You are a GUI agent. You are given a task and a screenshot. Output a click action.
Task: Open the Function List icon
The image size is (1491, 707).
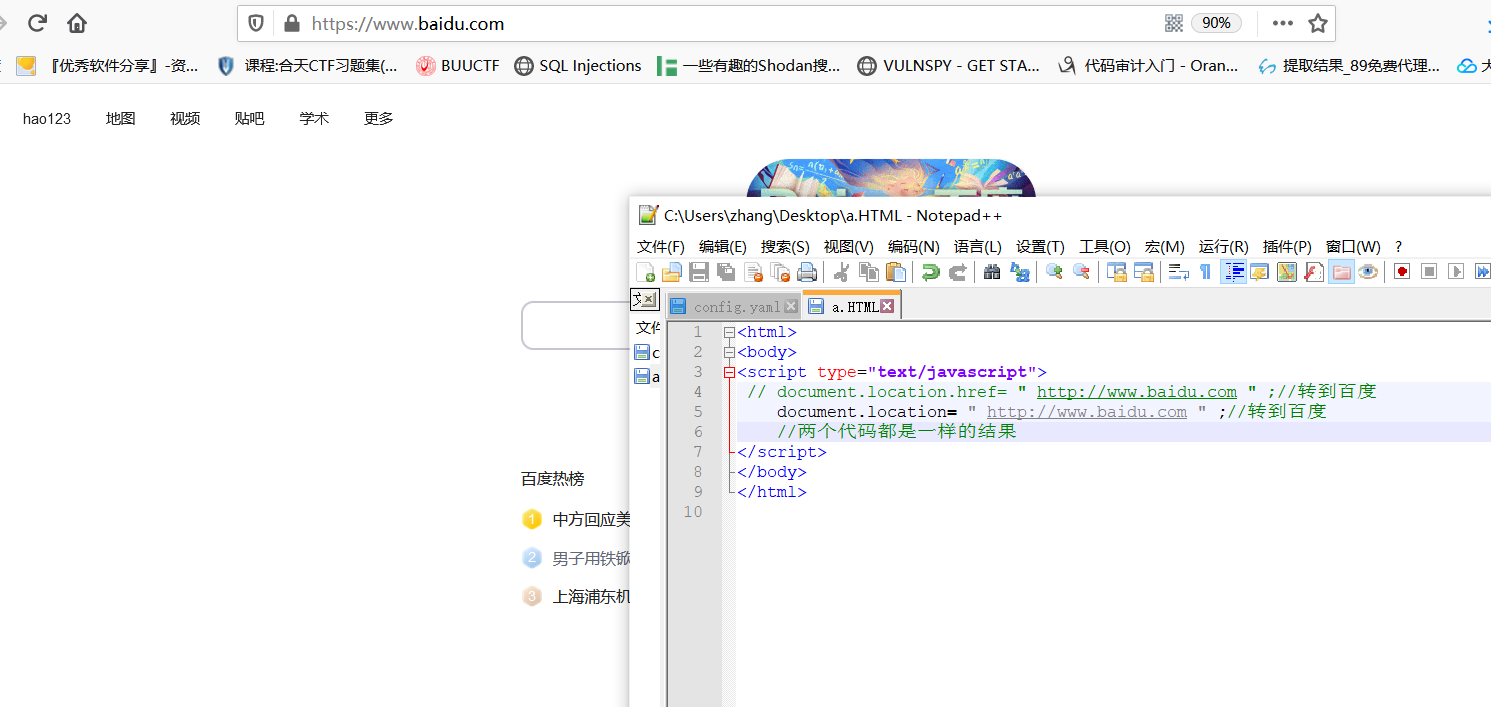click(x=1314, y=272)
